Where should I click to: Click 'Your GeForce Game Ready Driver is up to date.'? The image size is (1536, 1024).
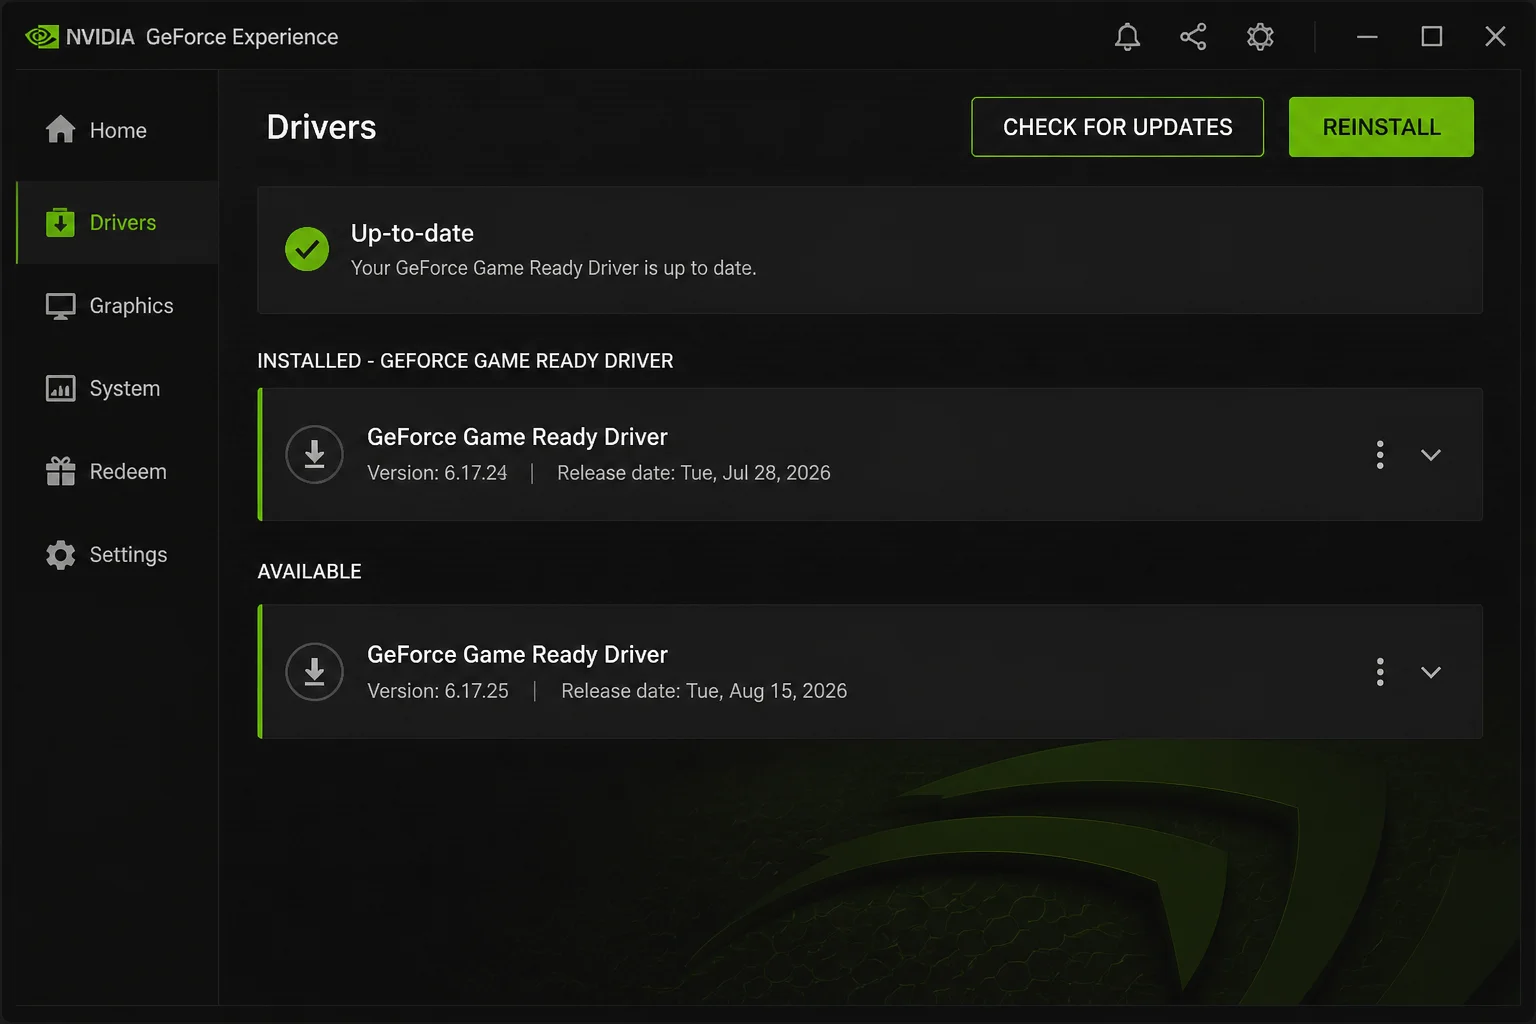click(x=553, y=268)
